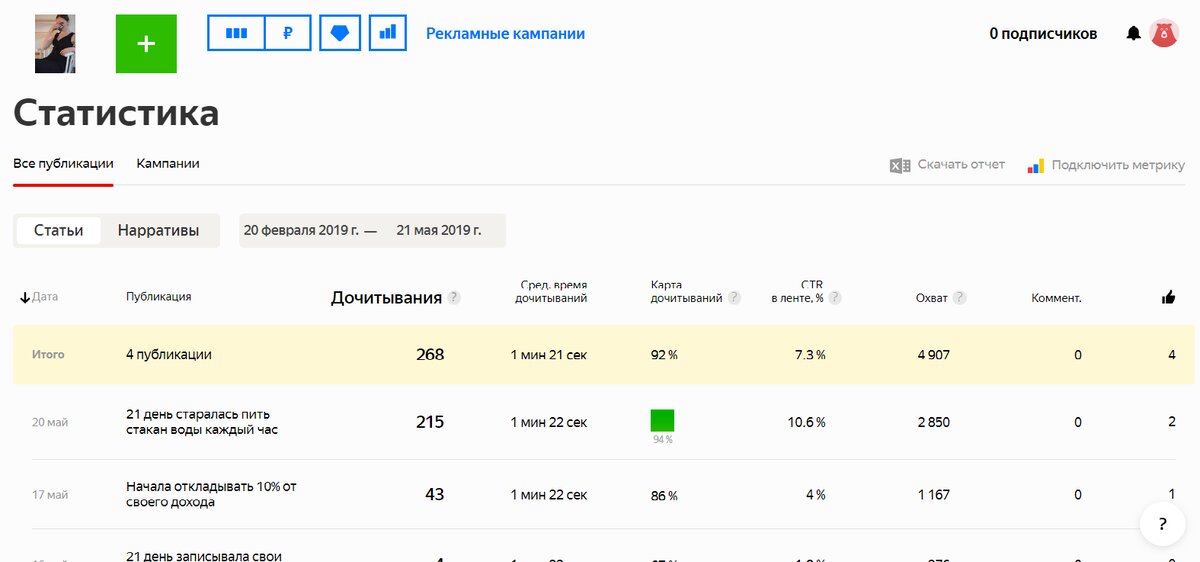Open the diamond icon button
Viewport: 1200px width, 562px height.
tap(340, 33)
